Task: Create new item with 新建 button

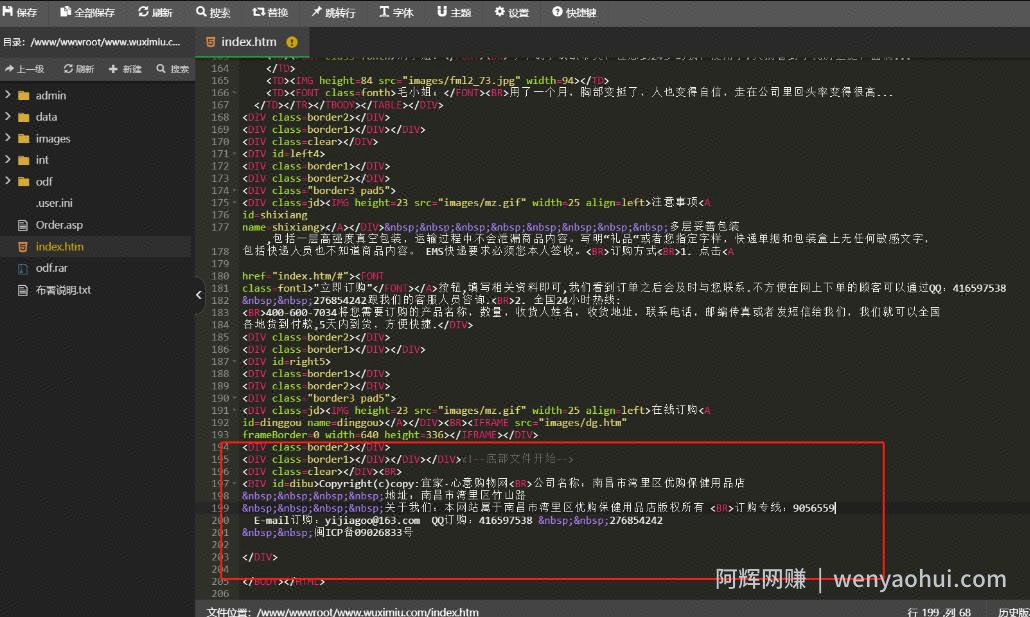Action: pyautogui.click(x=125, y=68)
